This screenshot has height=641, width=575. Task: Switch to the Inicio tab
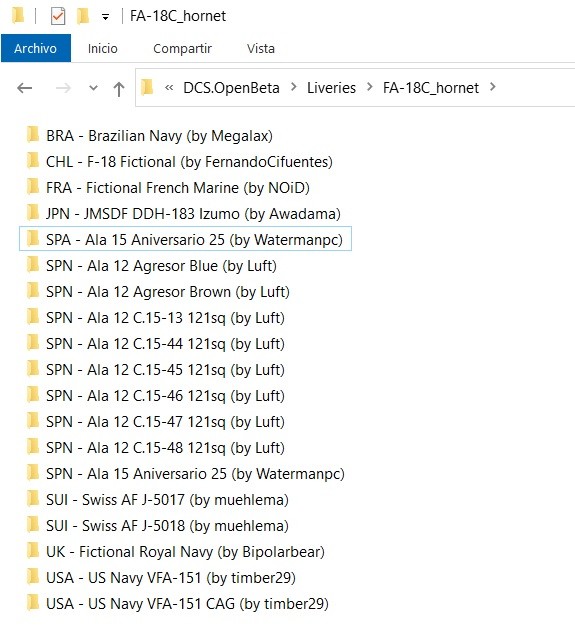click(x=103, y=49)
